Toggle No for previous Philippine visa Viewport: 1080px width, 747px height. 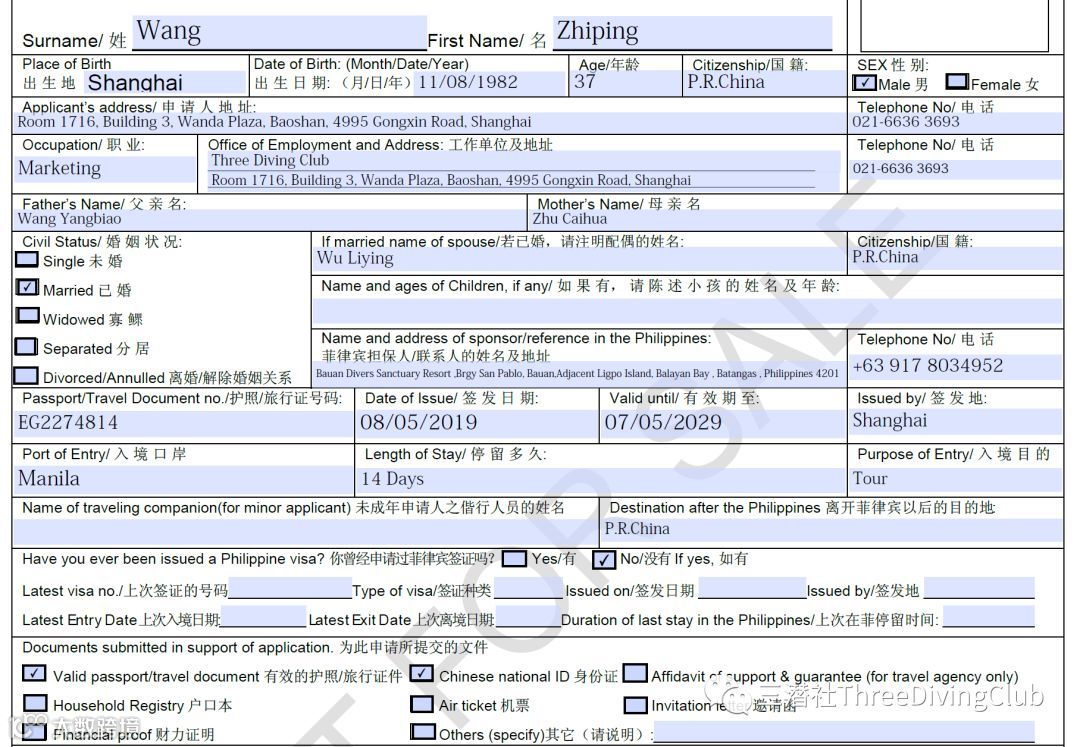pyautogui.click(x=604, y=560)
